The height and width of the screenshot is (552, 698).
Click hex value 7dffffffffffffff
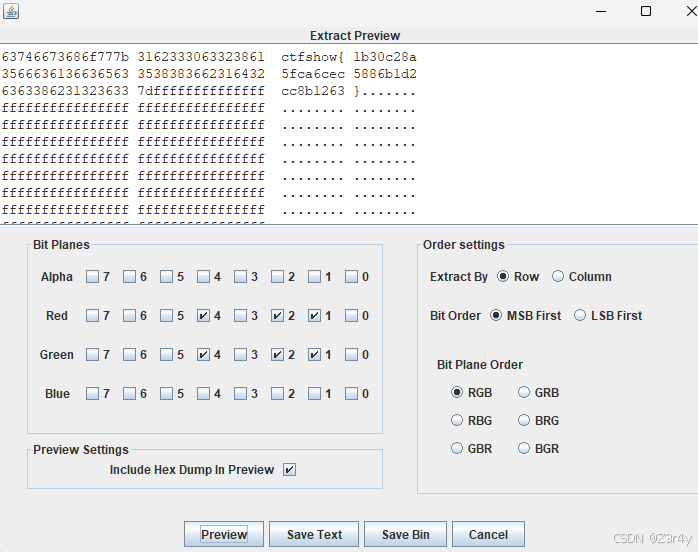click(201, 91)
